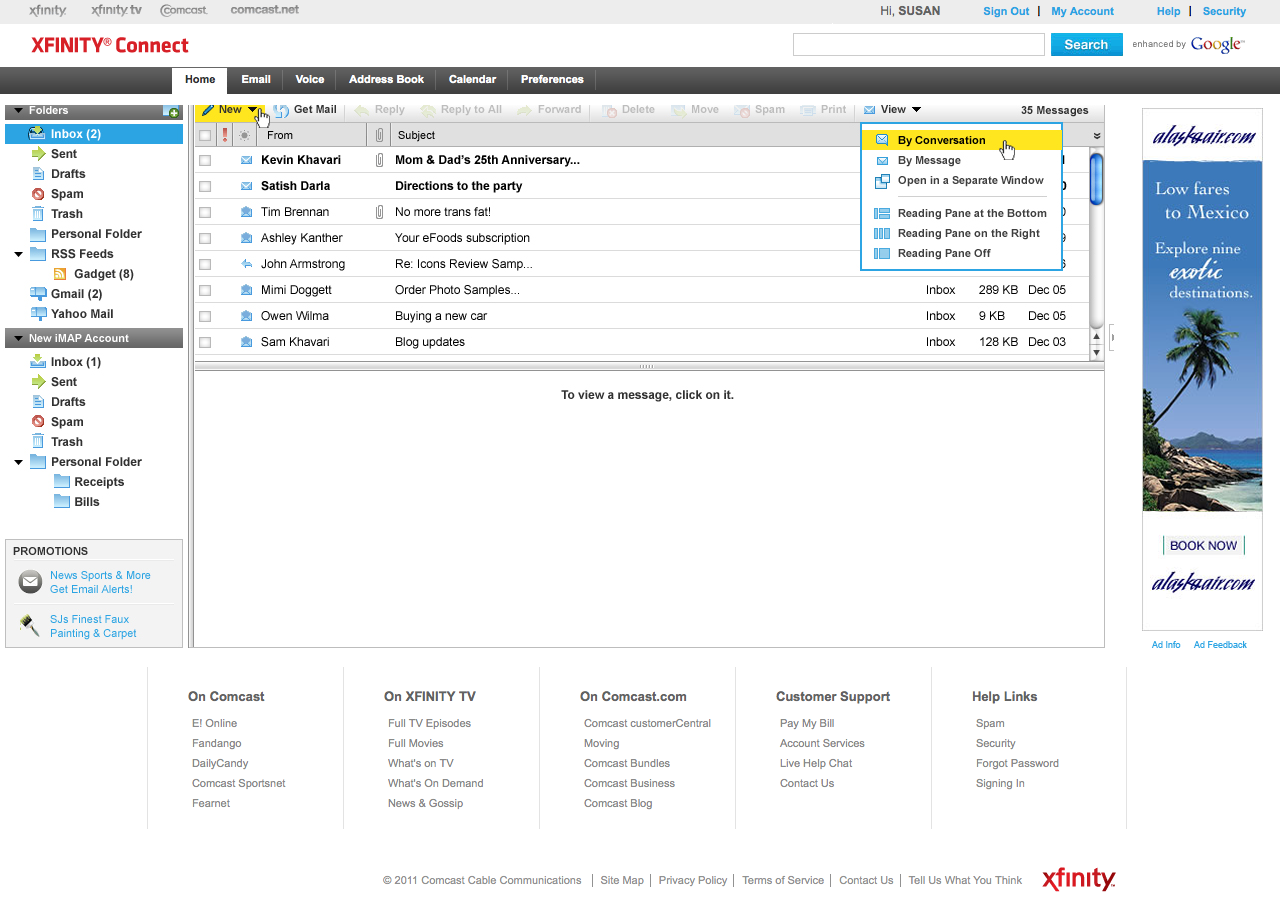Open the Calendar tab
The height and width of the screenshot is (900, 1280).
472,80
